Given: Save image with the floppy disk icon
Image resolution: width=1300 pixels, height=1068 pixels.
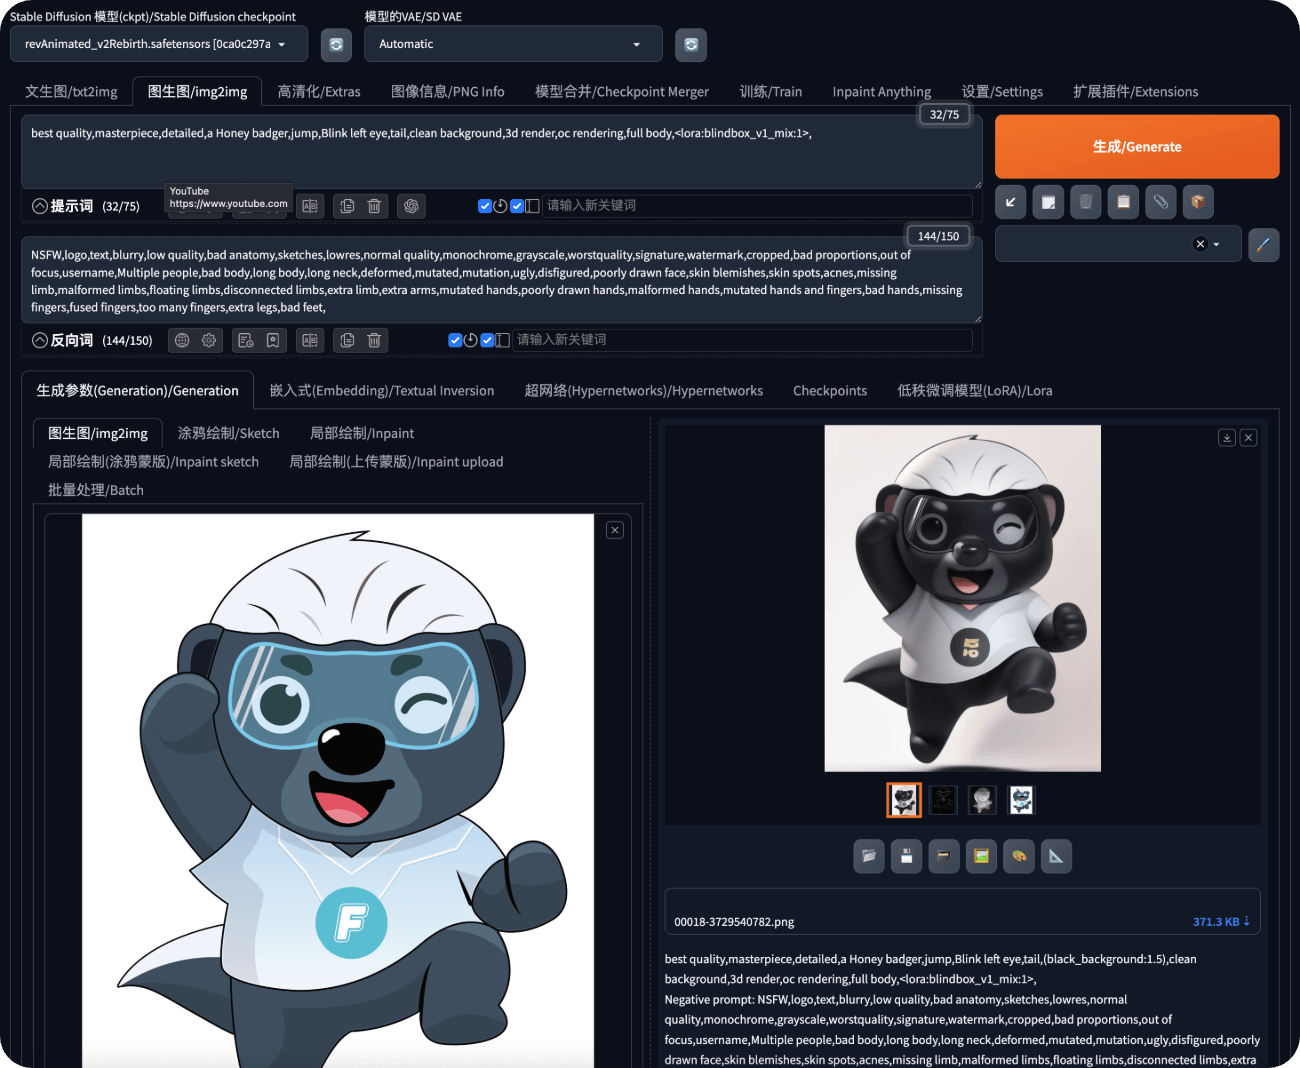Looking at the screenshot, I should 906,856.
